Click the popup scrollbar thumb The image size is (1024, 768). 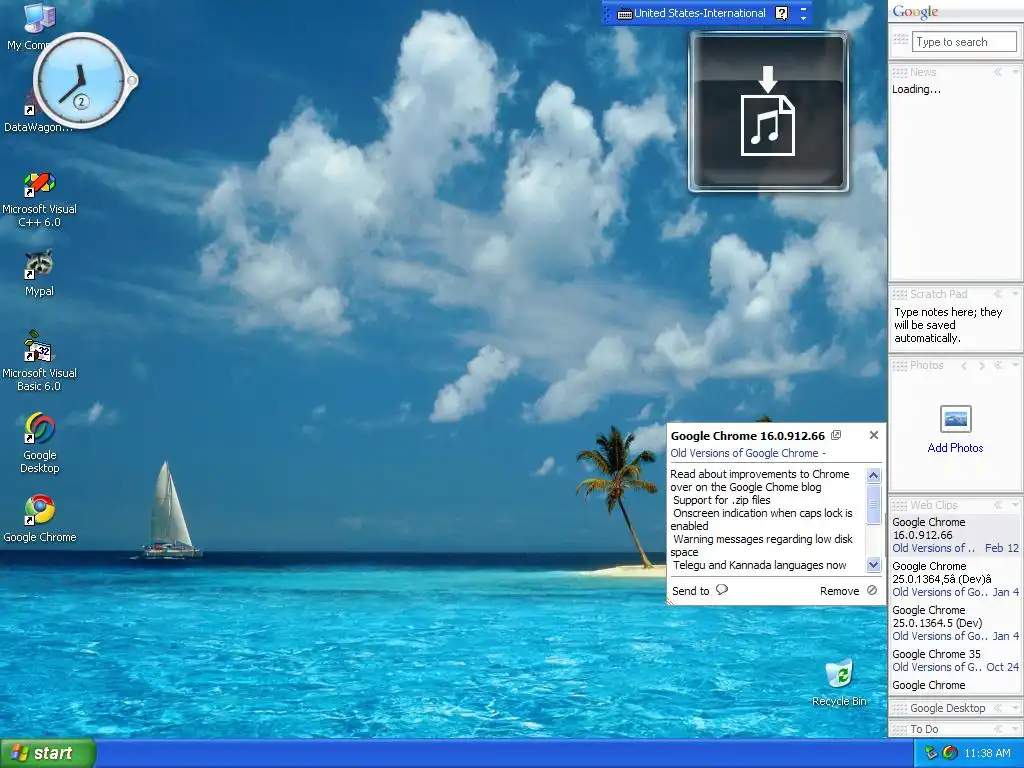point(873,504)
